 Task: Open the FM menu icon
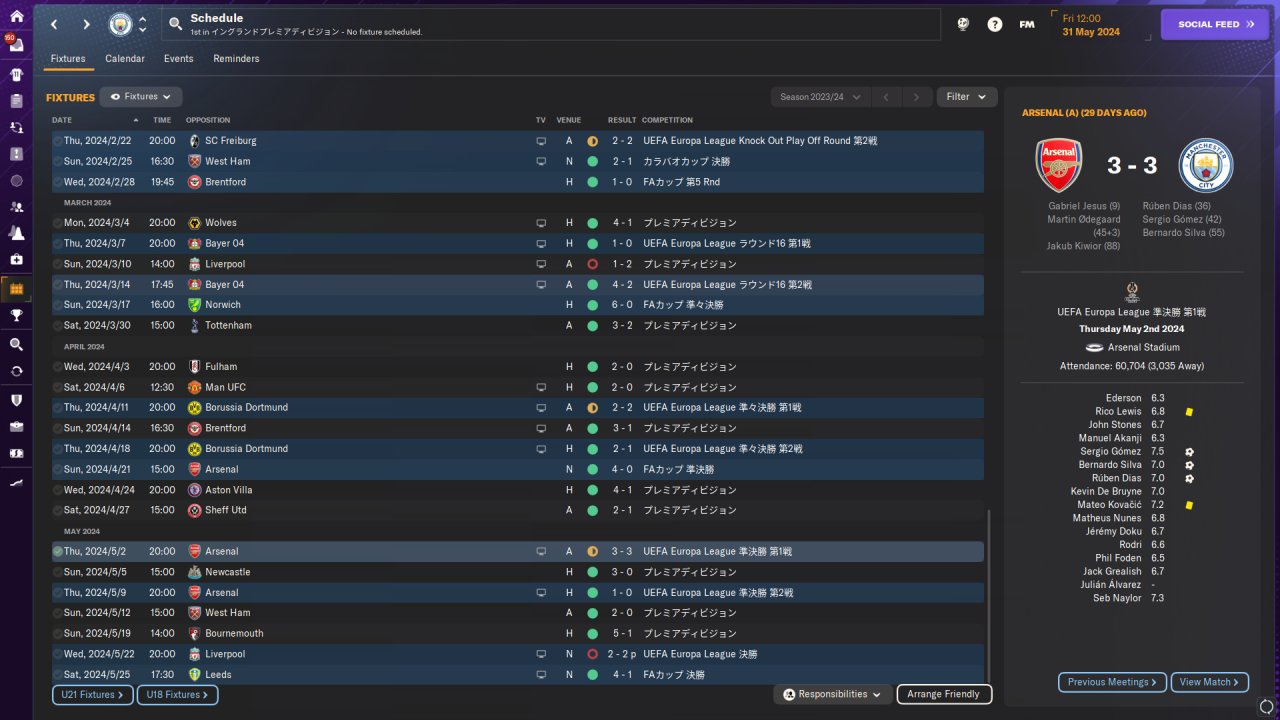pyautogui.click(x=1027, y=24)
